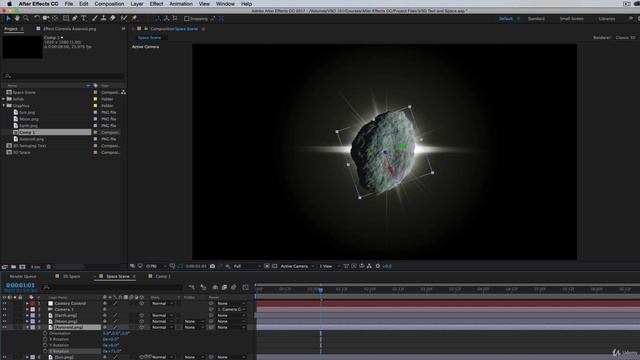Hide the Moon.png layer eye

(4, 321)
